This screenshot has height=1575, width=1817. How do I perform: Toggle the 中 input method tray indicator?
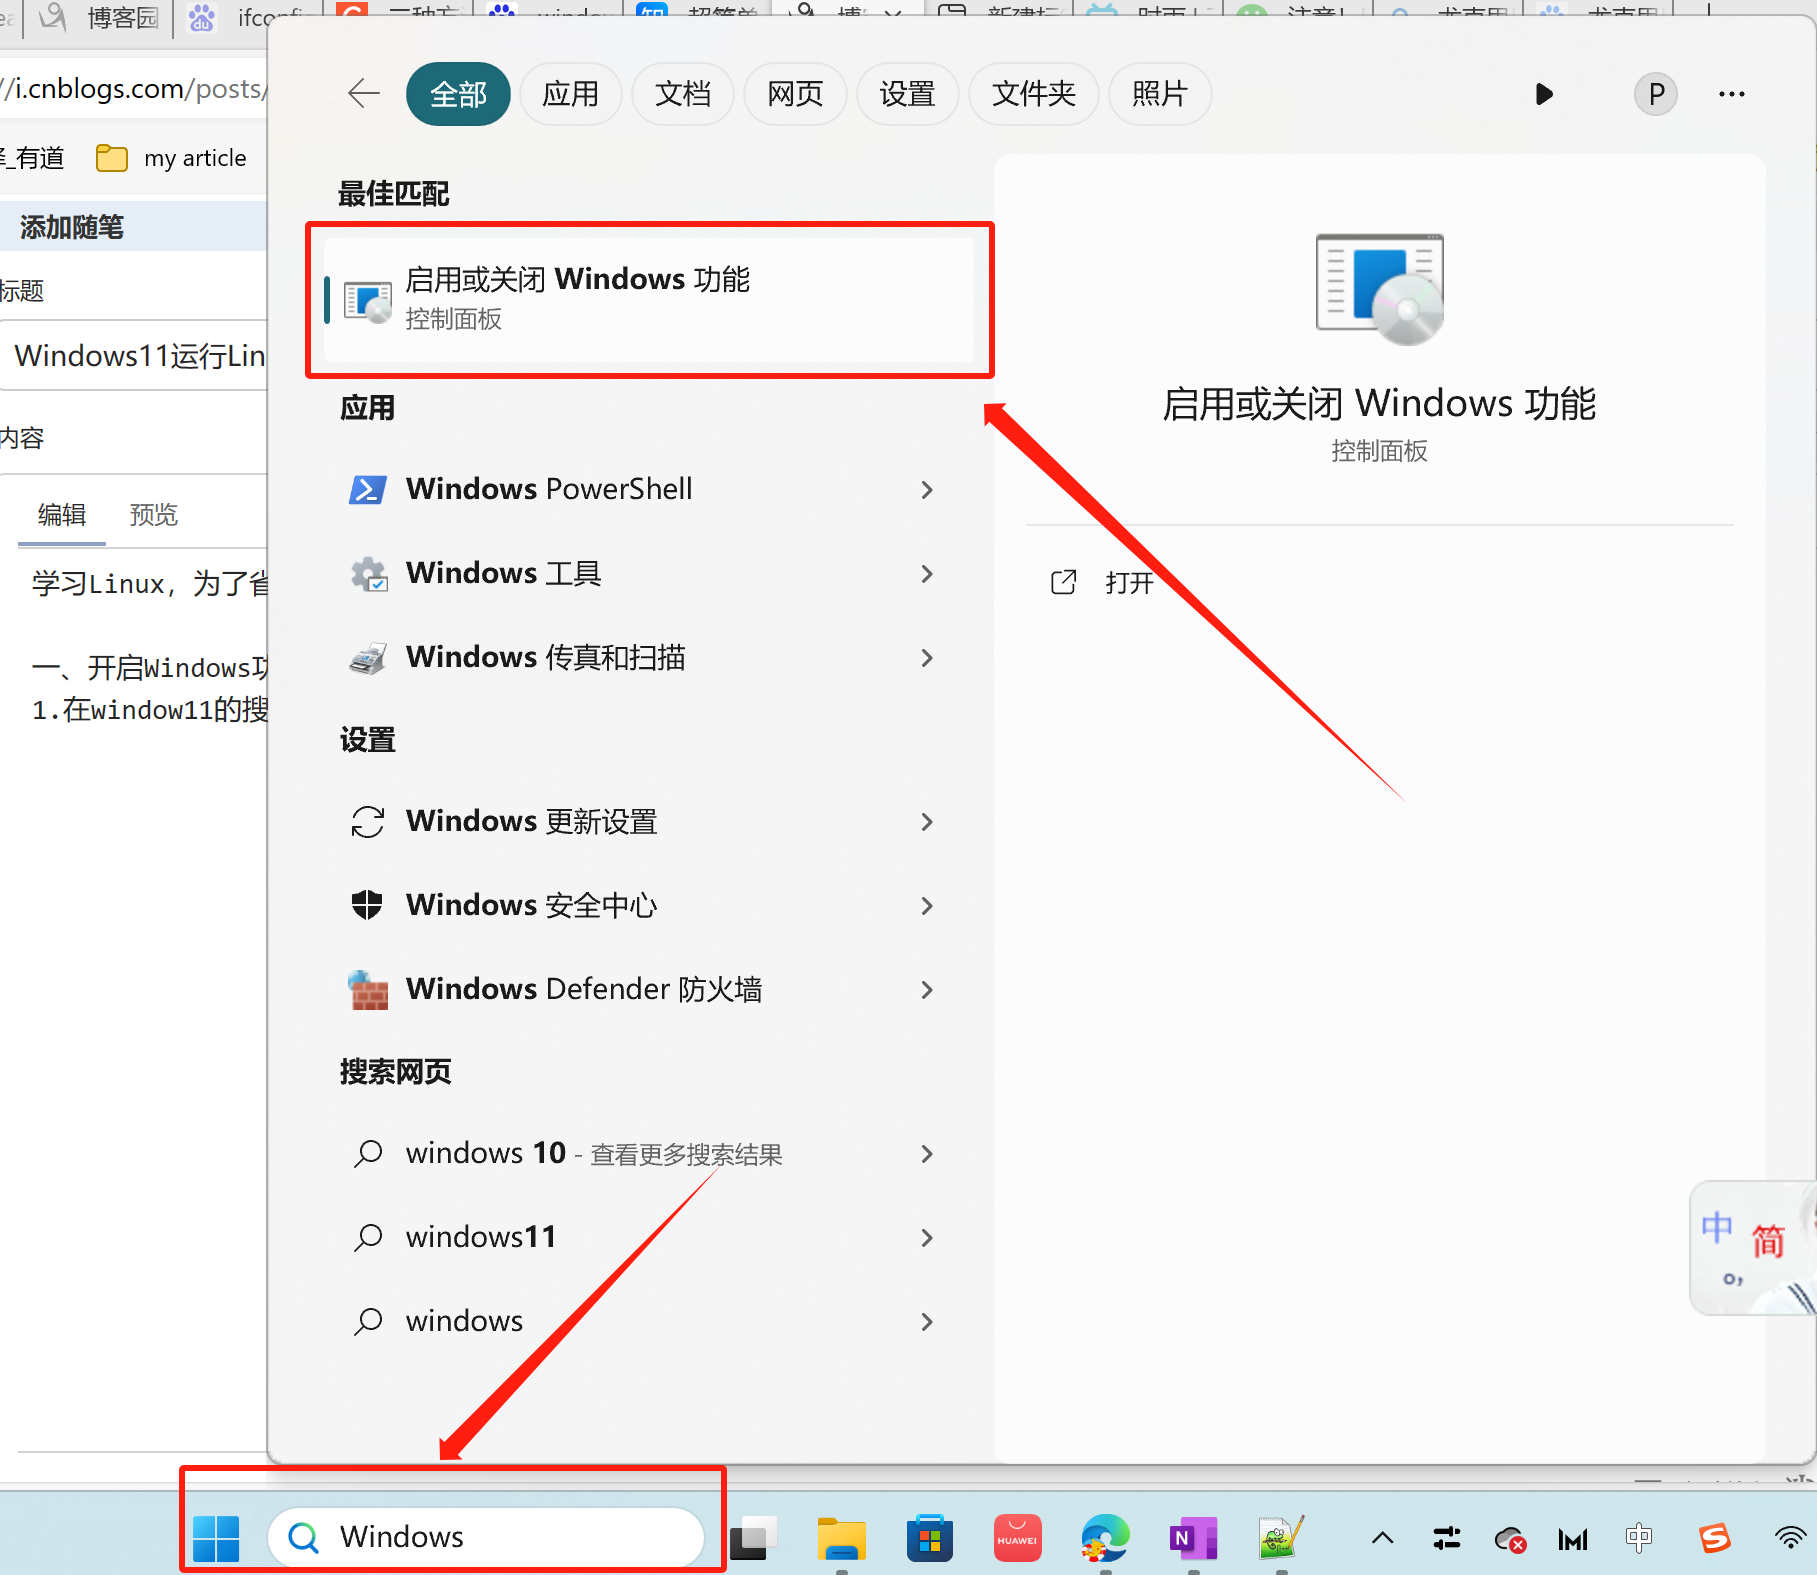1639,1538
